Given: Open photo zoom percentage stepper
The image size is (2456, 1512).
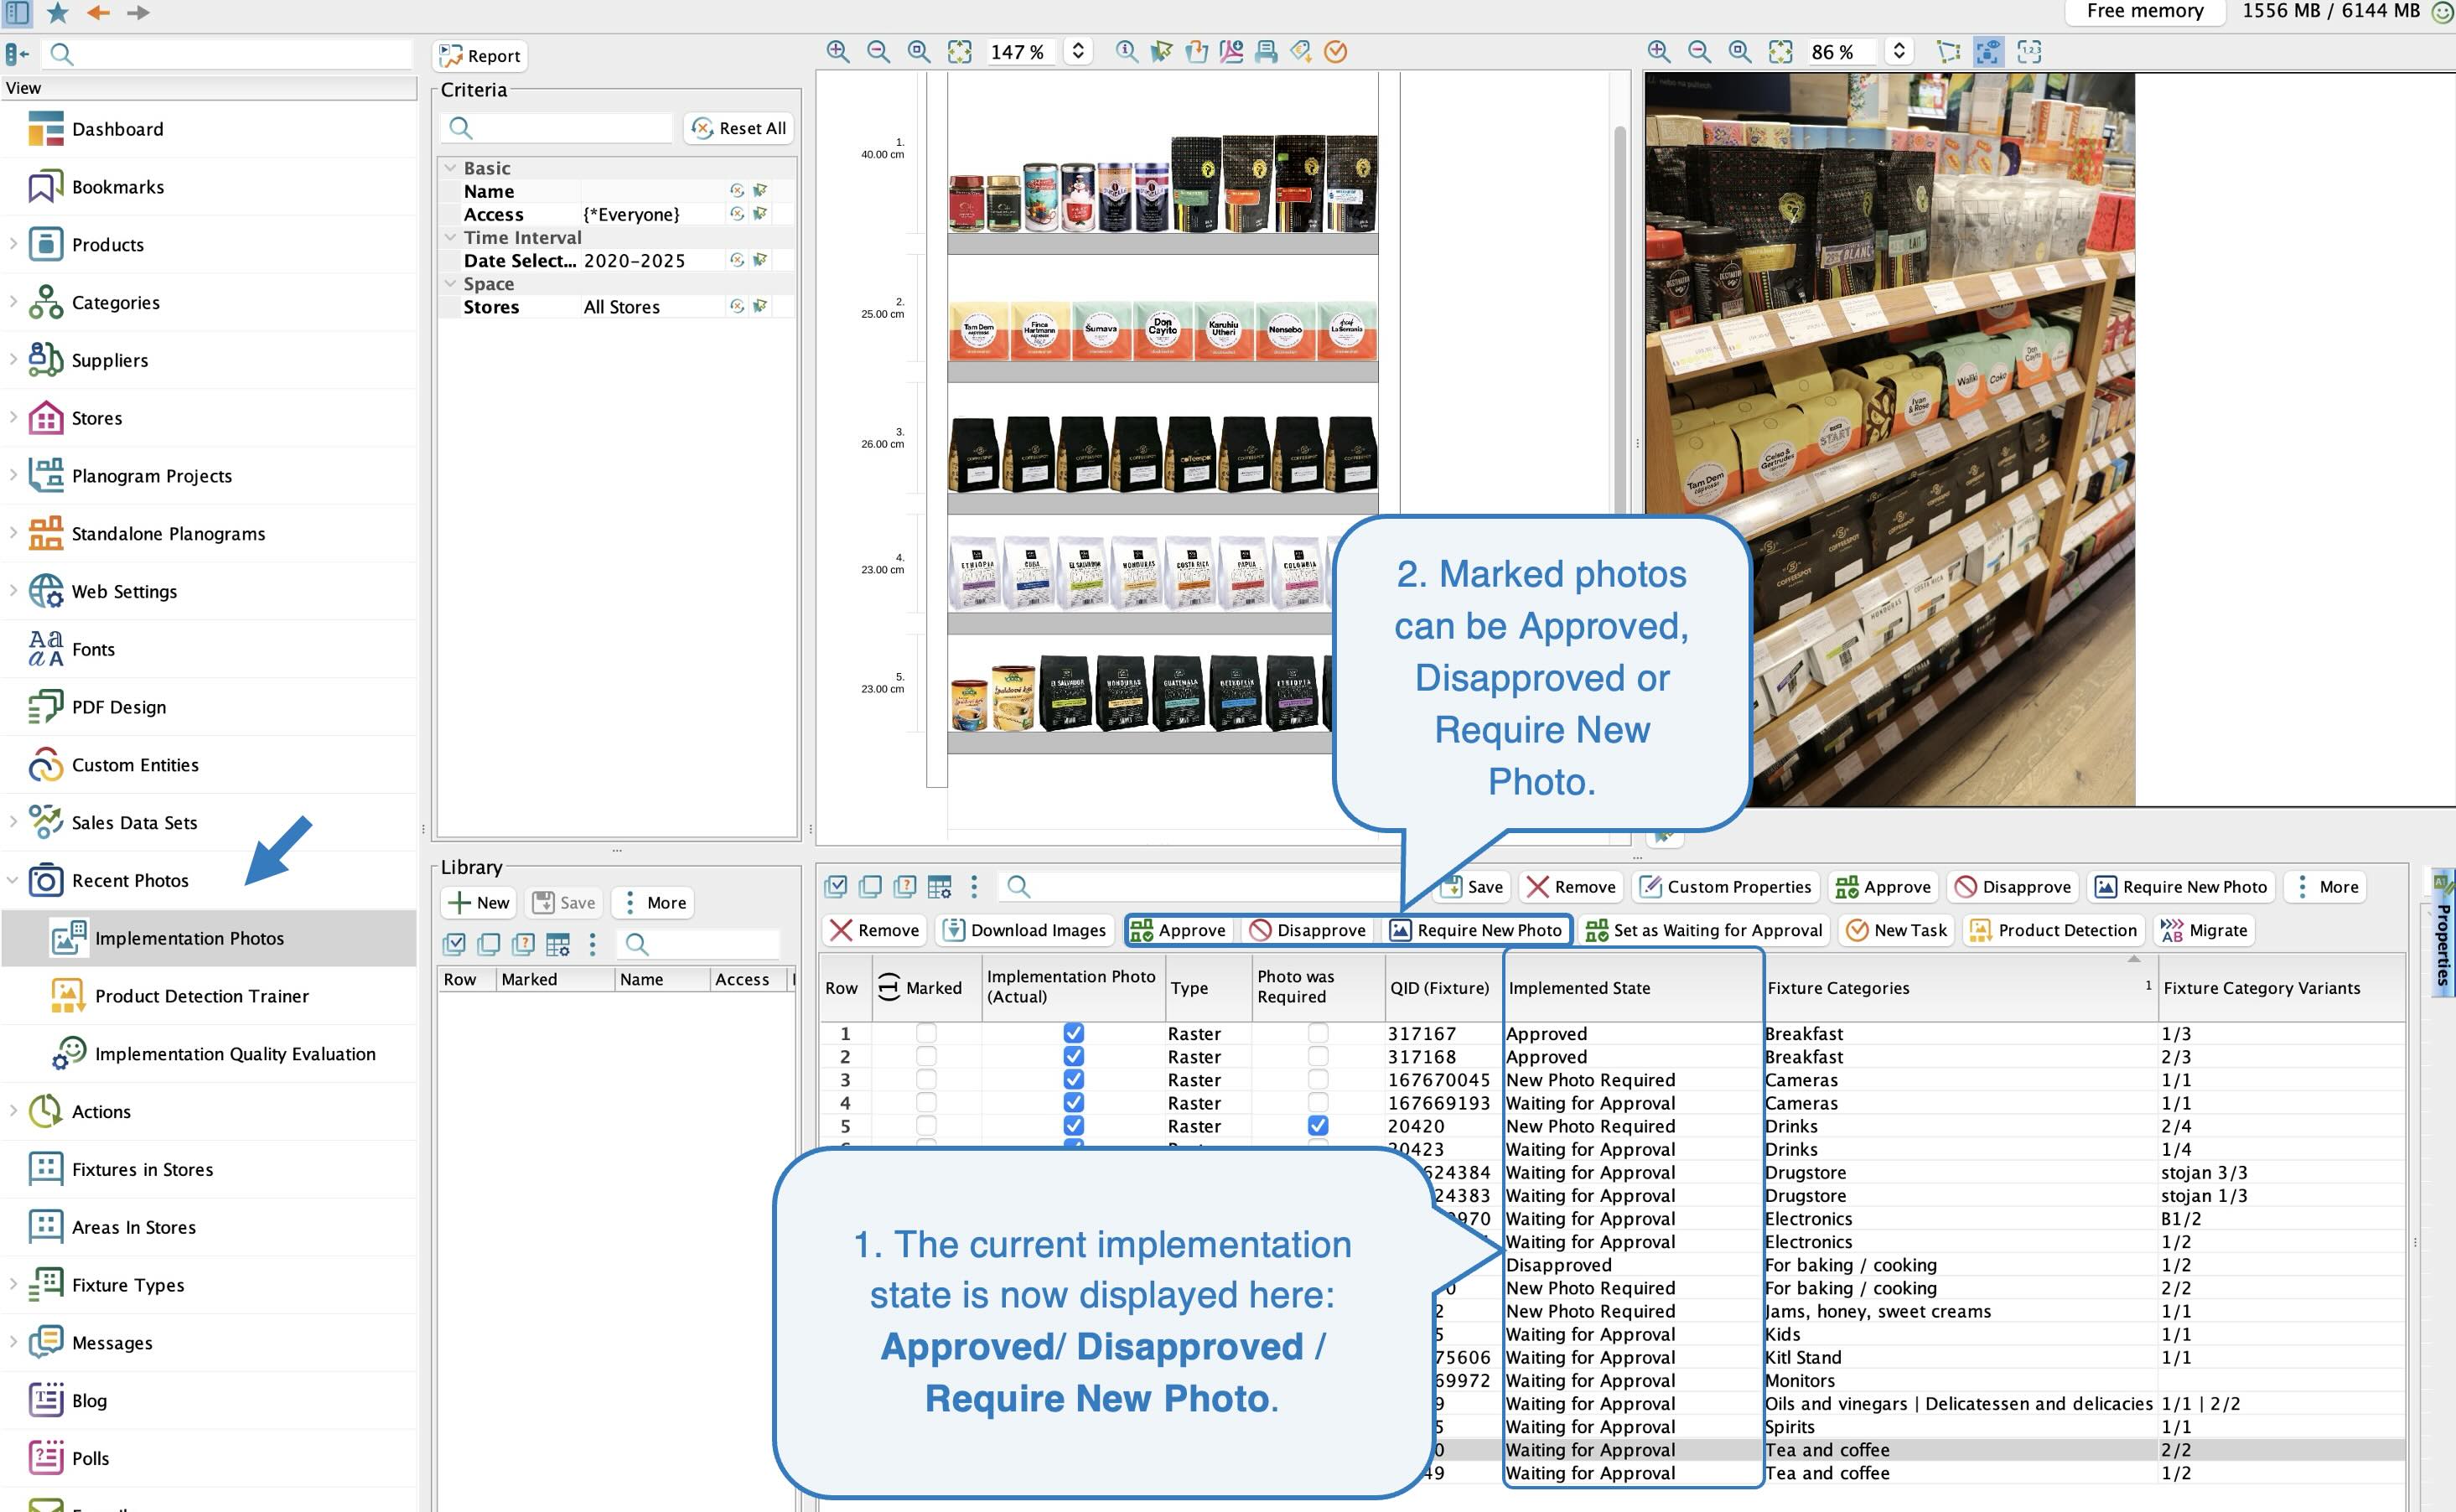Looking at the screenshot, I should pos(1899,51).
